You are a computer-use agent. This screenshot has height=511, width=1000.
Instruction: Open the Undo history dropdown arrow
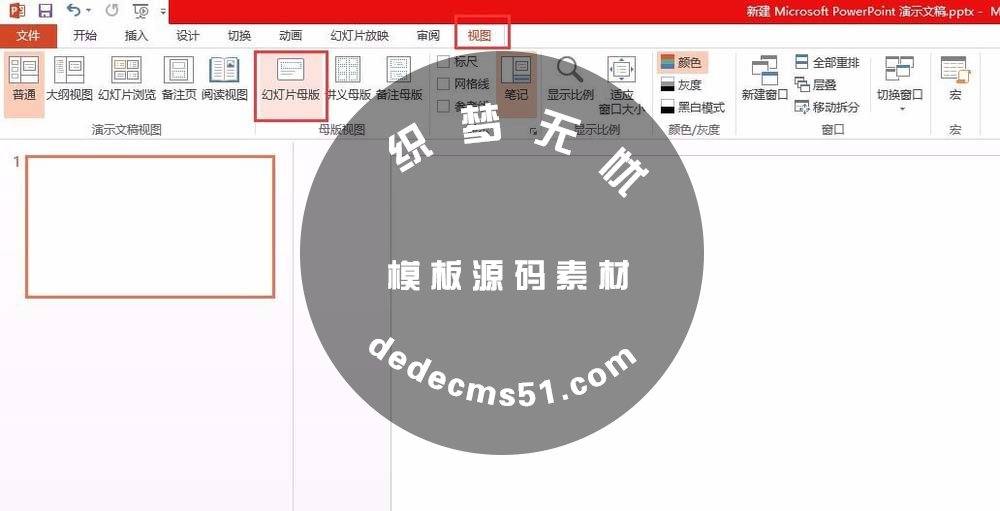(89, 11)
